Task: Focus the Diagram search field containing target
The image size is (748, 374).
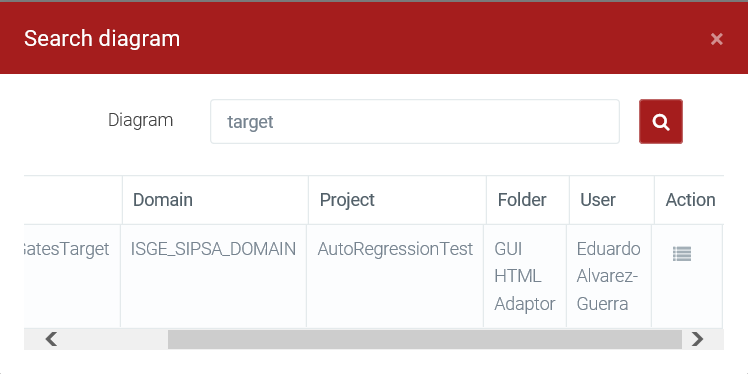Action: point(415,122)
